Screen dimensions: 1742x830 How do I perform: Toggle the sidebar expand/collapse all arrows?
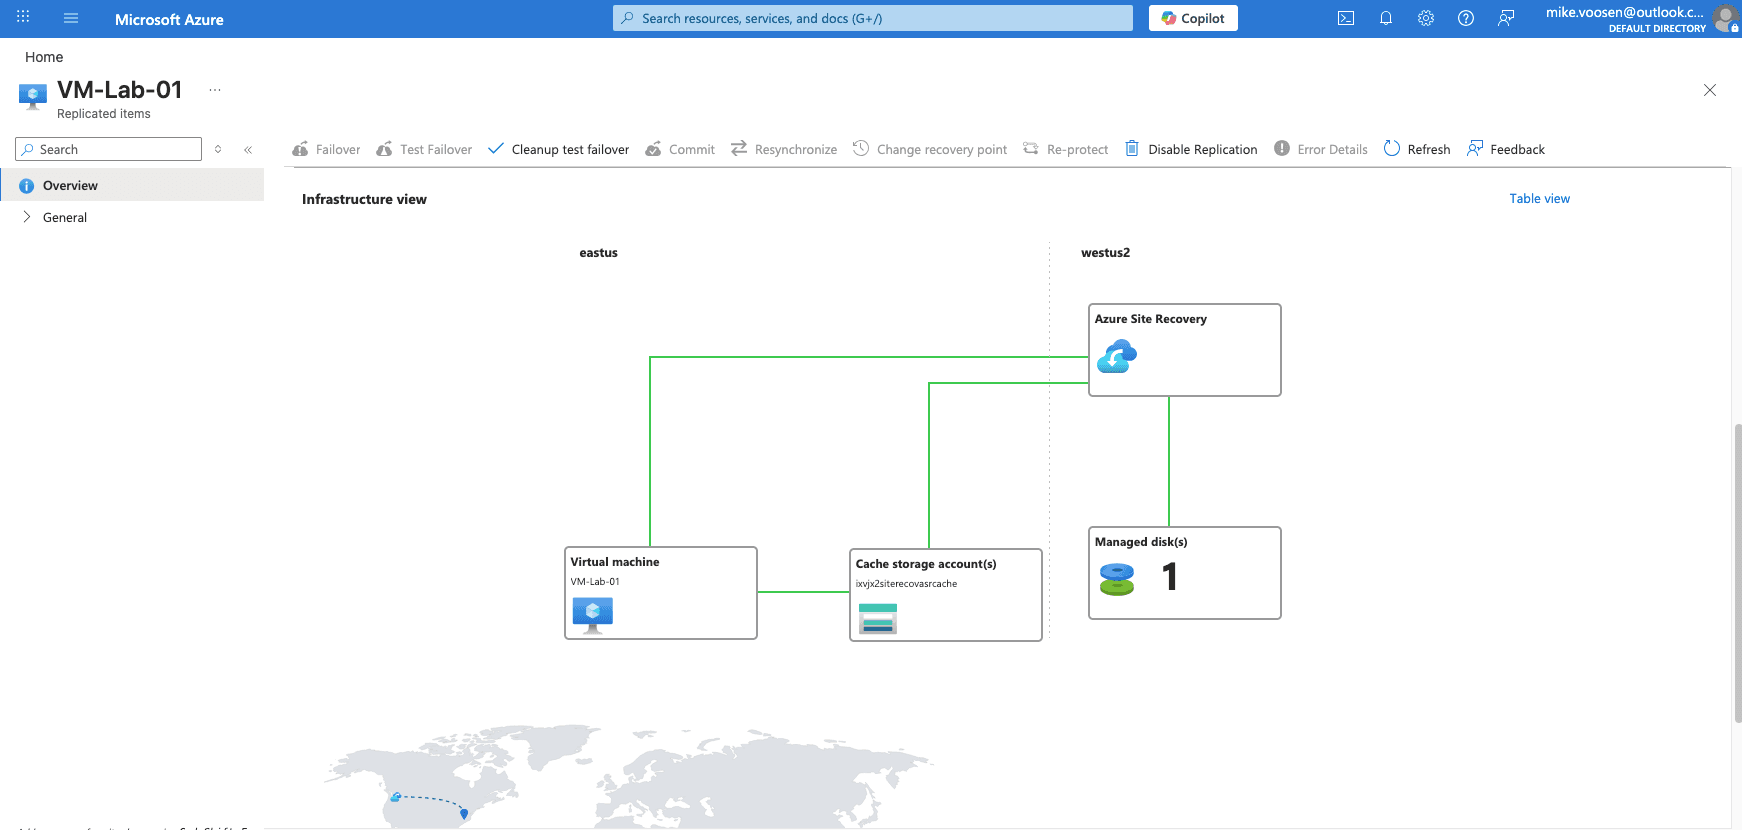pos(218,149)
